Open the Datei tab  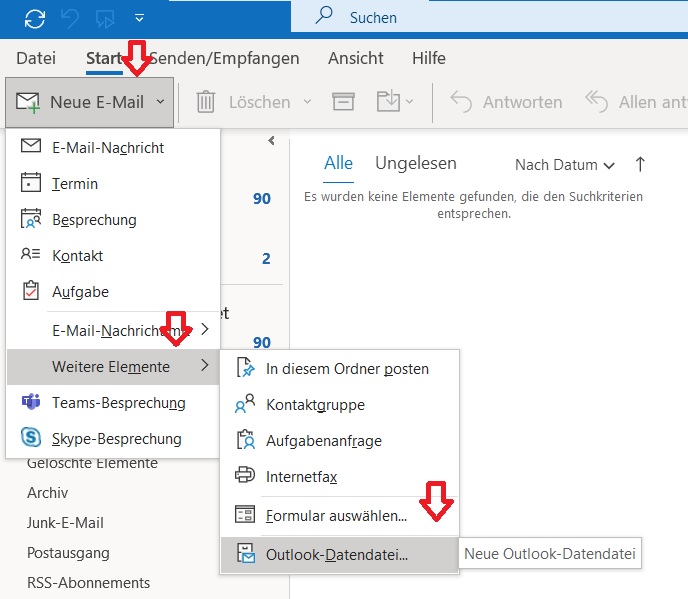click(x=36, y=58)
